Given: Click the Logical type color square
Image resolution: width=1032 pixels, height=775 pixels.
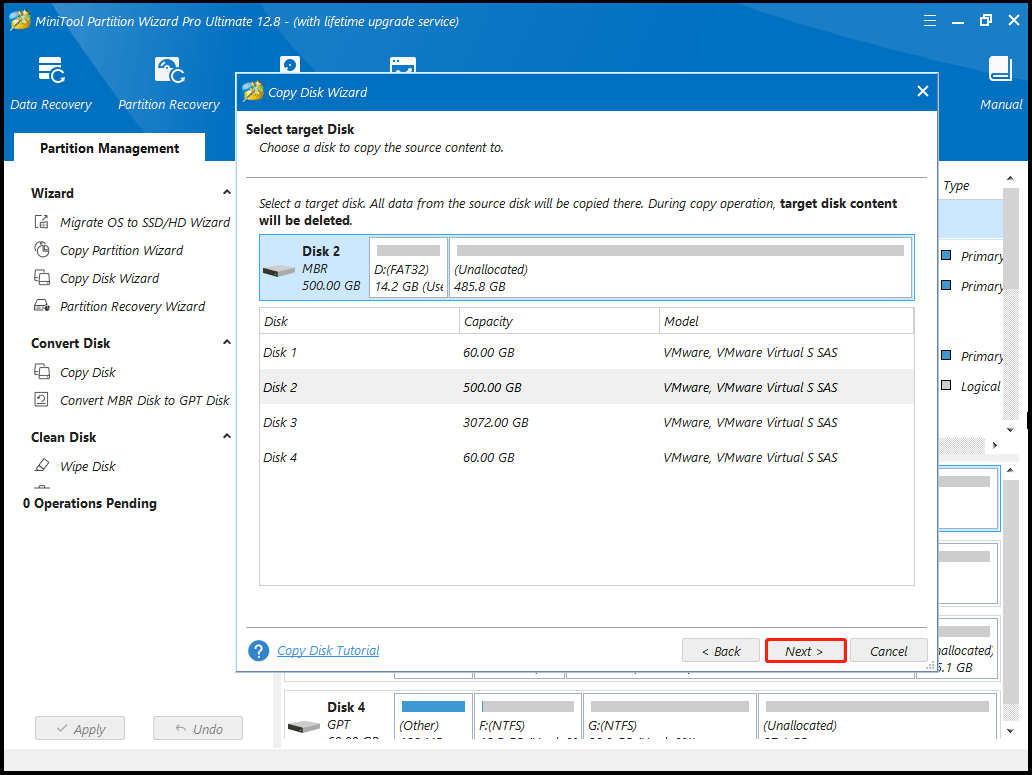Looking at the screenshot, I should click(946, 386).
